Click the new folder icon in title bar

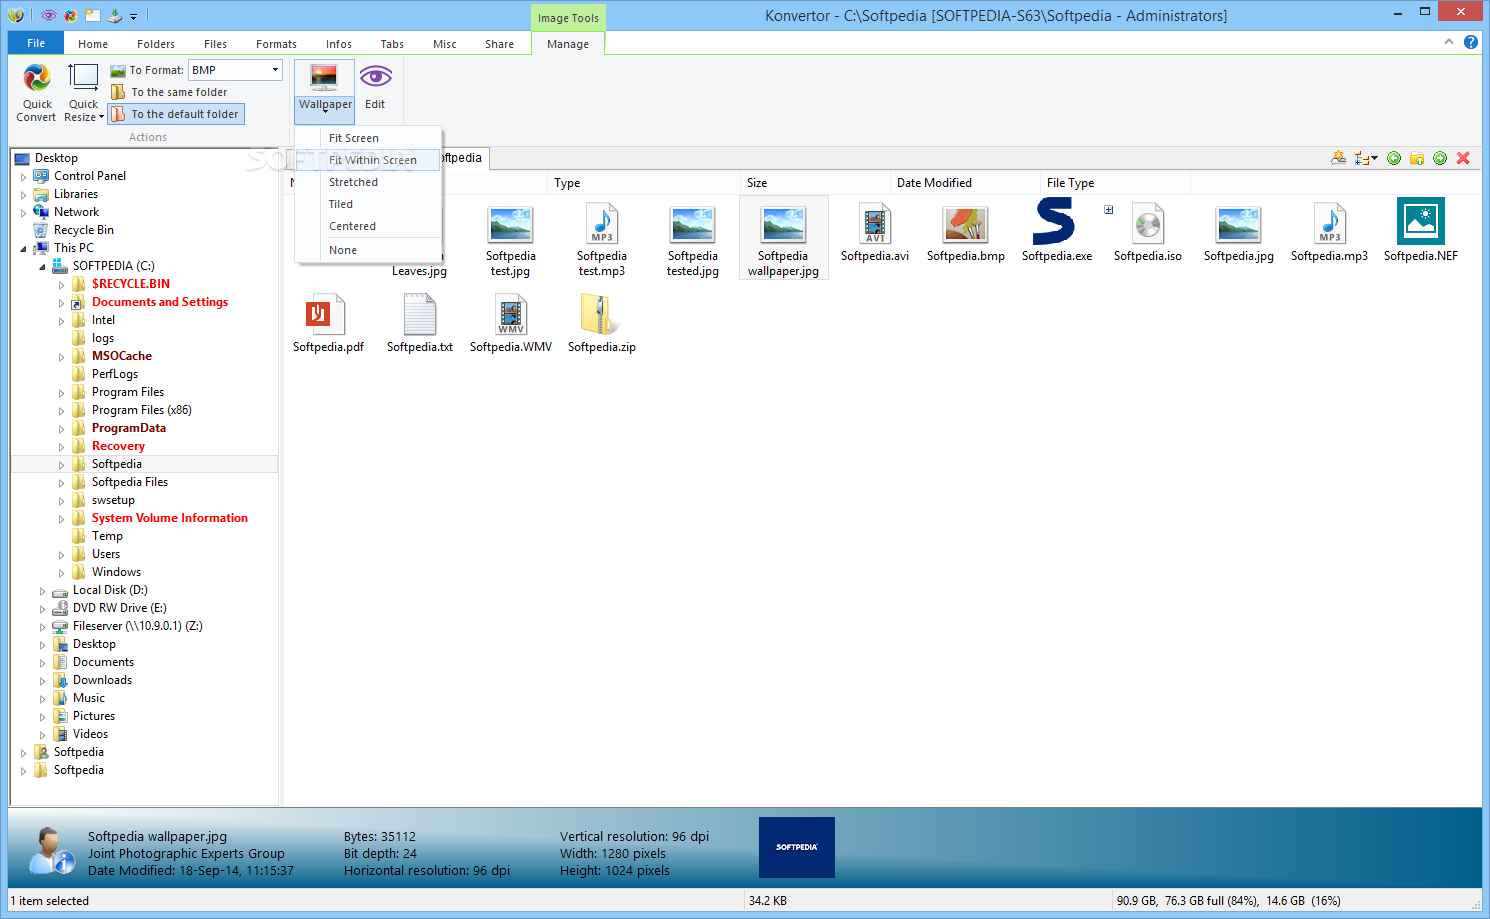(x=93, y=15)
